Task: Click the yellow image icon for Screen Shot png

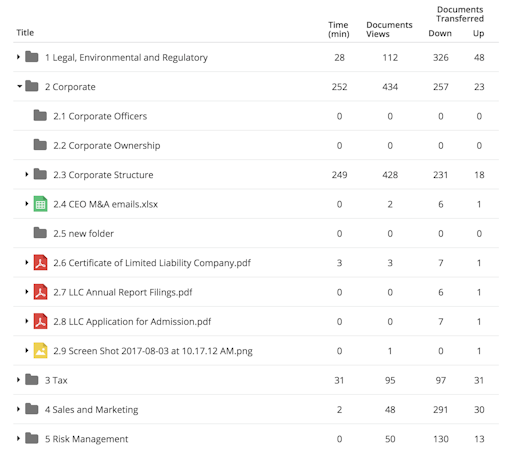Action: pyautogui.click(x=40, y=351)
